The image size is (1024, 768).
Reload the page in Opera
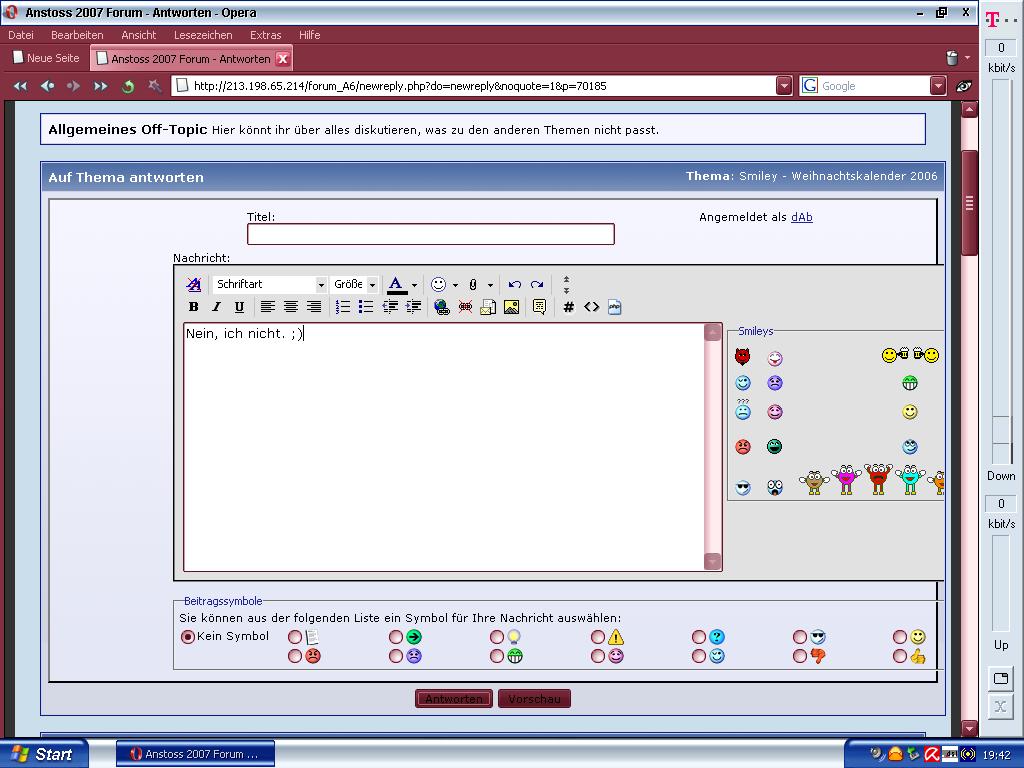[128, 86]
